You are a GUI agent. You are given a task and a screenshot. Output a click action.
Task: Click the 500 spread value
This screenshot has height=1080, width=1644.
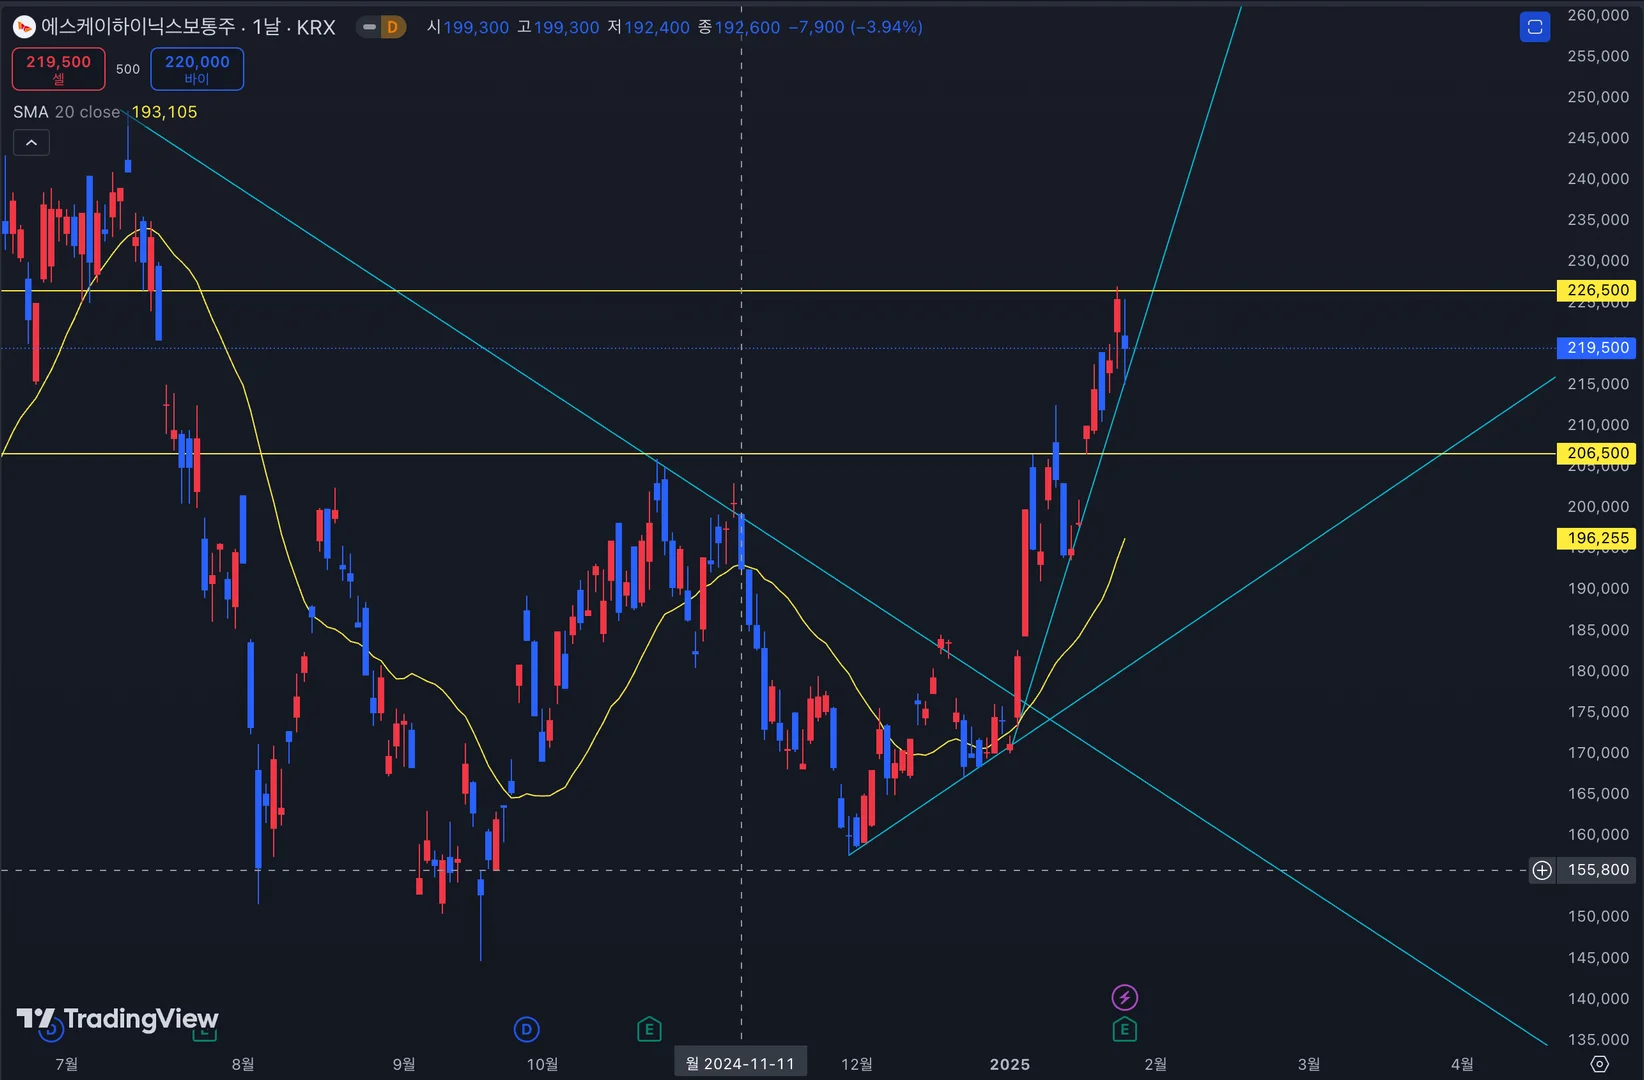point(128,69)
